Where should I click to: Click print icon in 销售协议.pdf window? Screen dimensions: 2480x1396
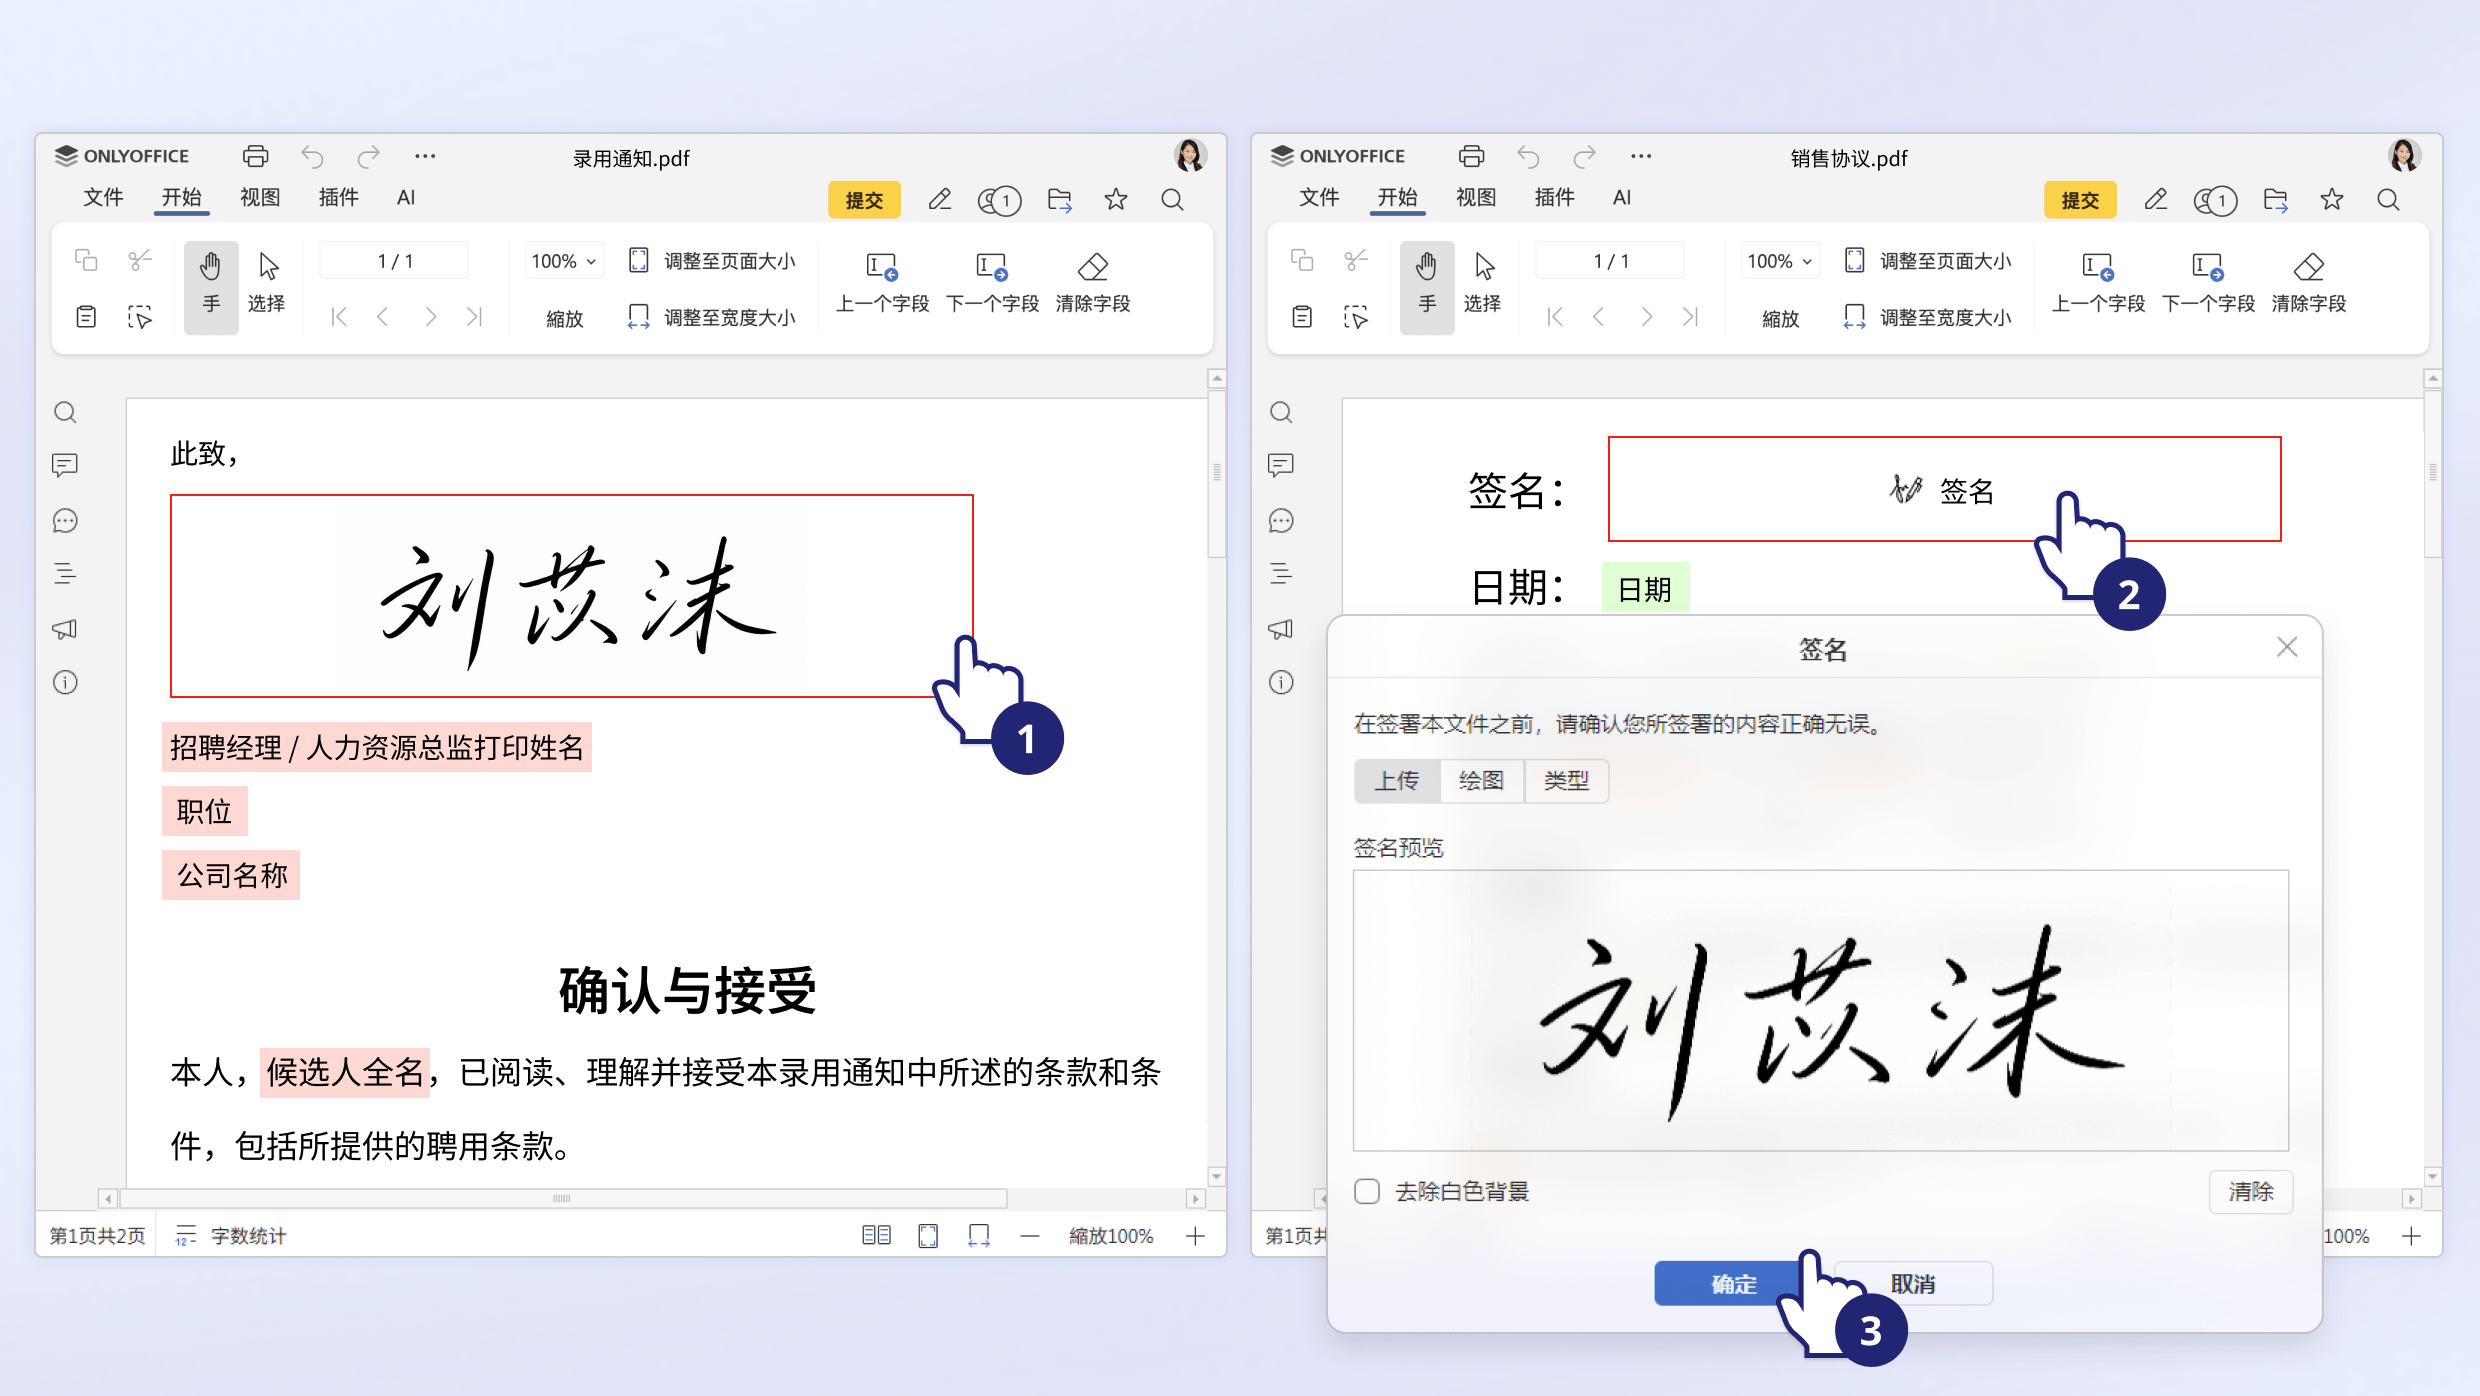click(x=1472, y=157)
